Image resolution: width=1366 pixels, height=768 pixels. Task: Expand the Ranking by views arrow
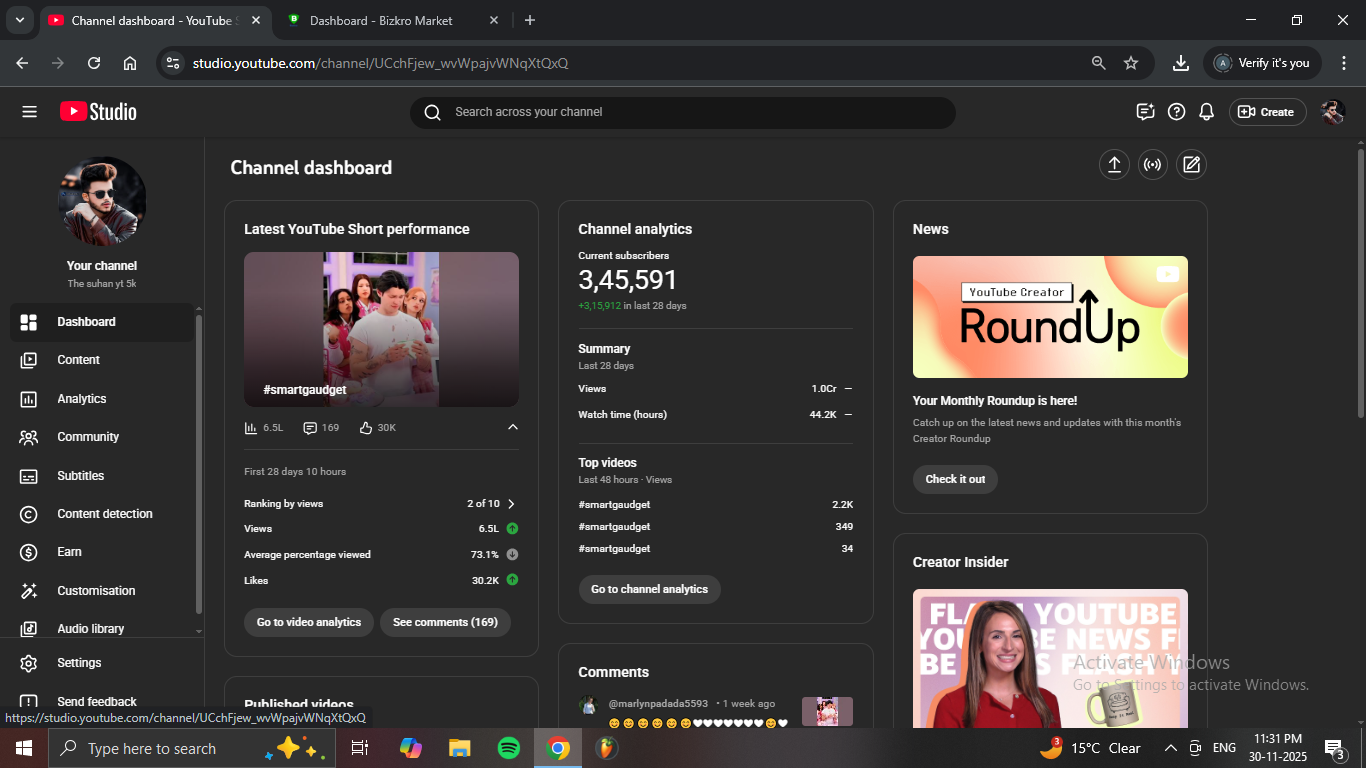click(x=511, y=504)
